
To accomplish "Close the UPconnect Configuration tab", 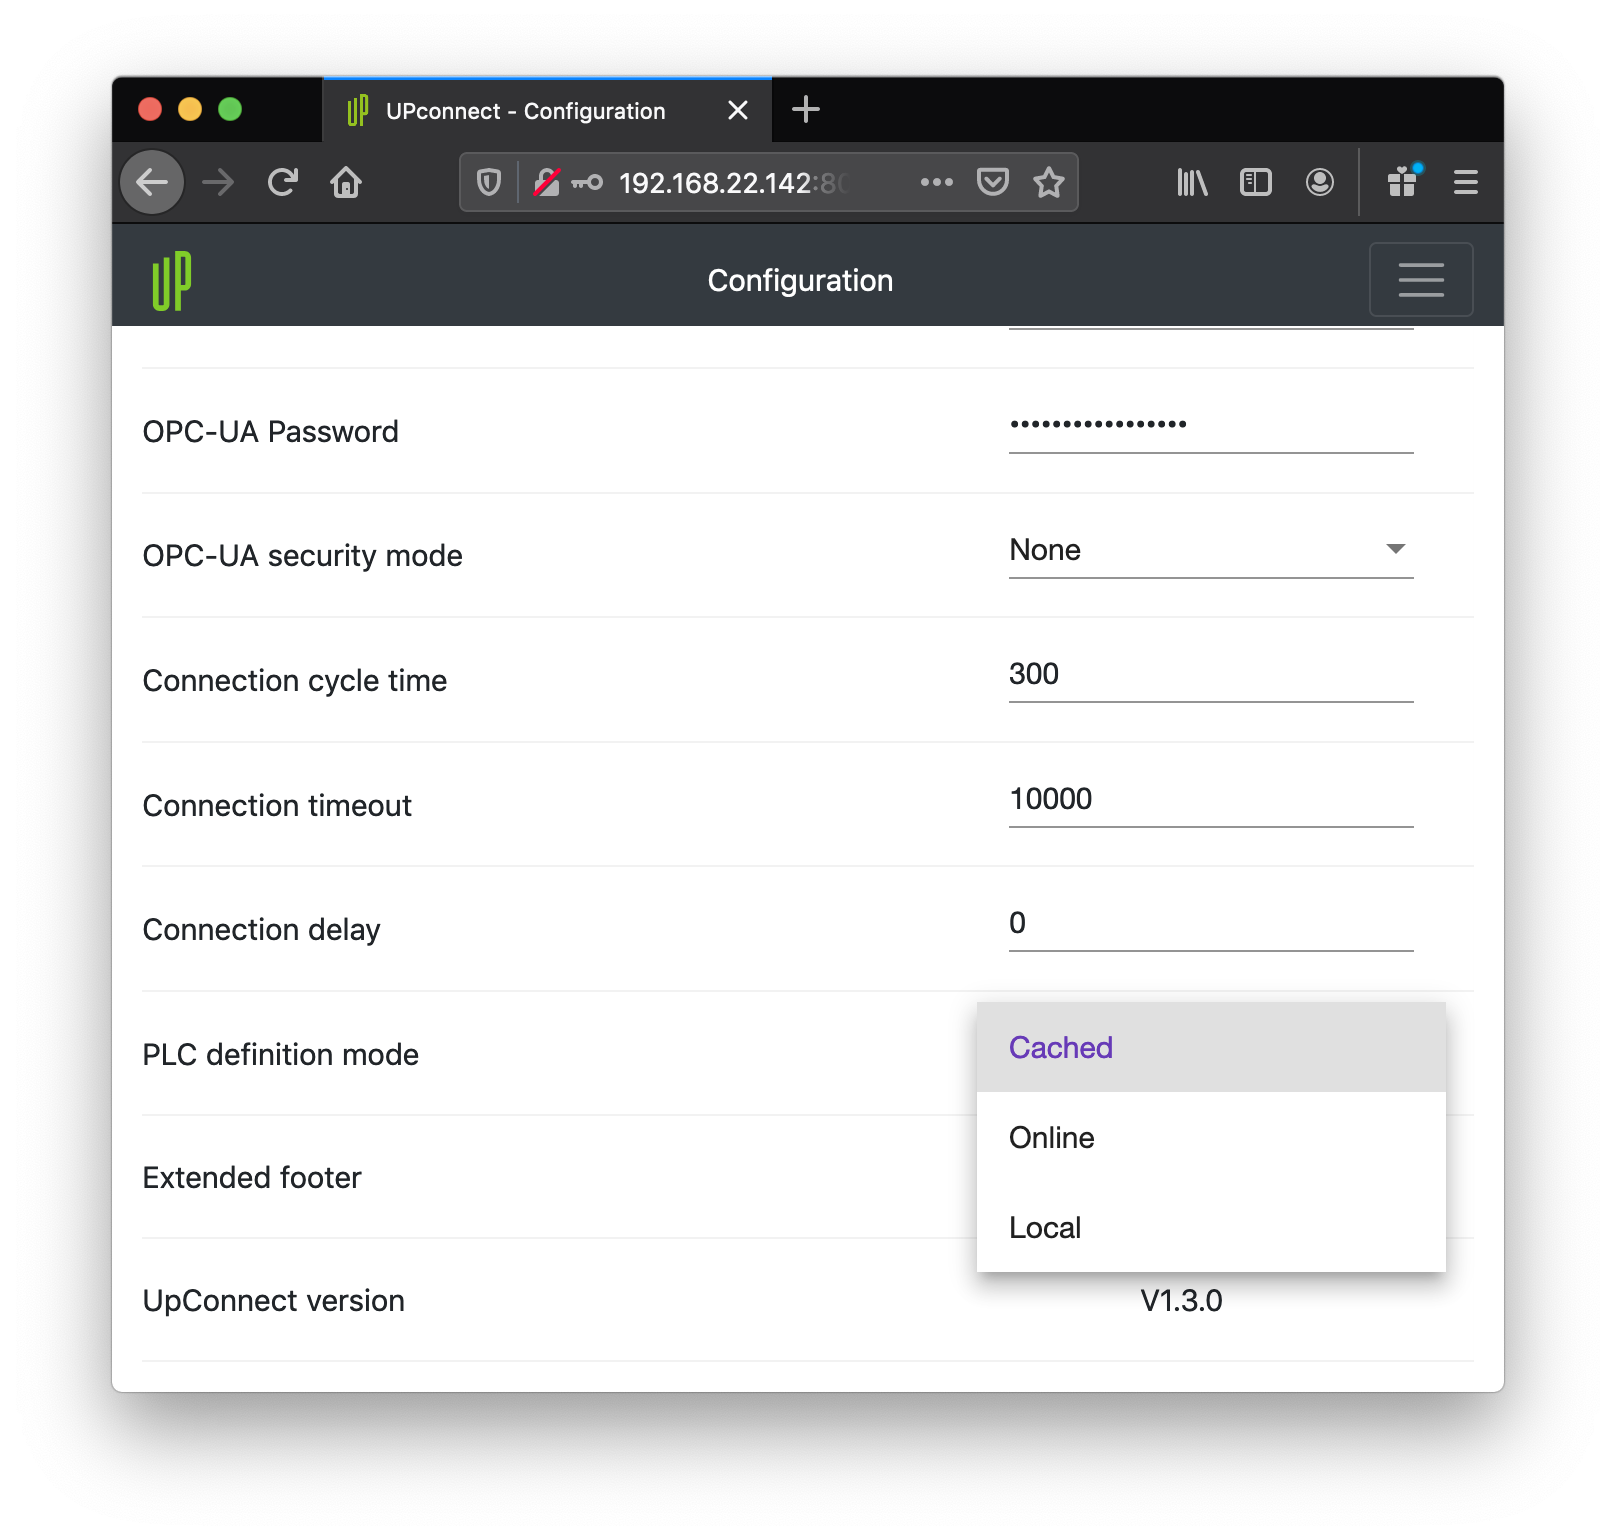I will click(x=738, y=110).
